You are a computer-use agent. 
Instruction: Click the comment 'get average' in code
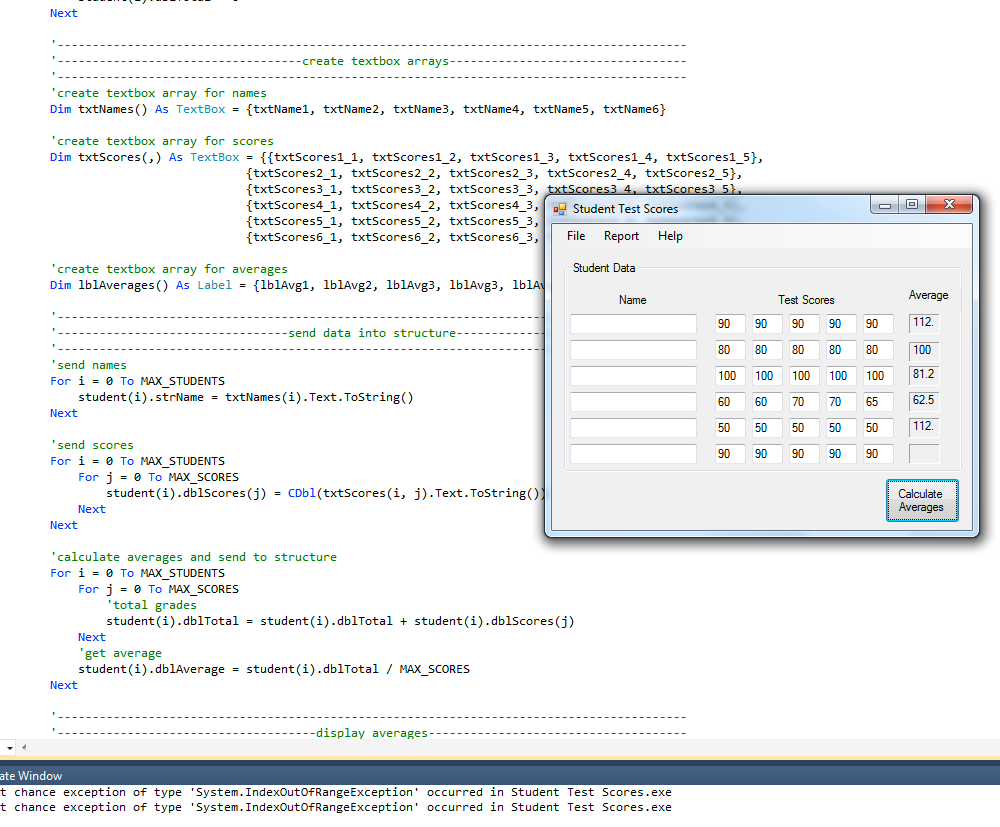click(x=120, y=653)
